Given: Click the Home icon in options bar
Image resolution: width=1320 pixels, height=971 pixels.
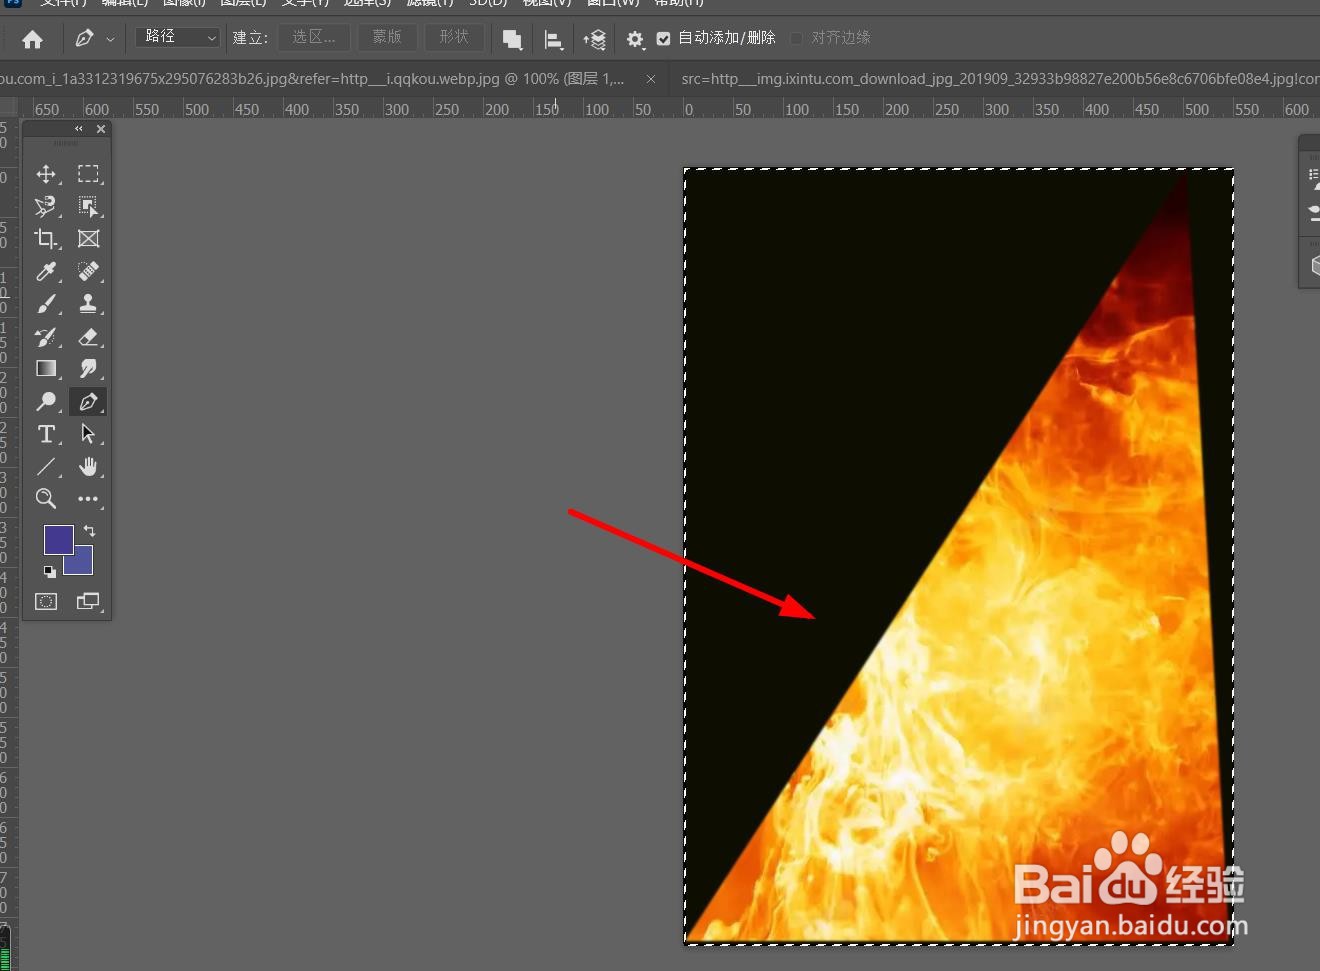Looking at the screenshot, I should pyautogui.click(x=32, y=39).
